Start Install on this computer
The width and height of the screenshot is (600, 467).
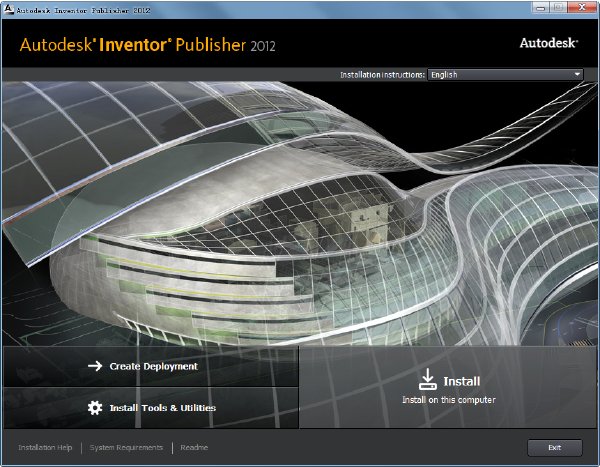(448, 387)
